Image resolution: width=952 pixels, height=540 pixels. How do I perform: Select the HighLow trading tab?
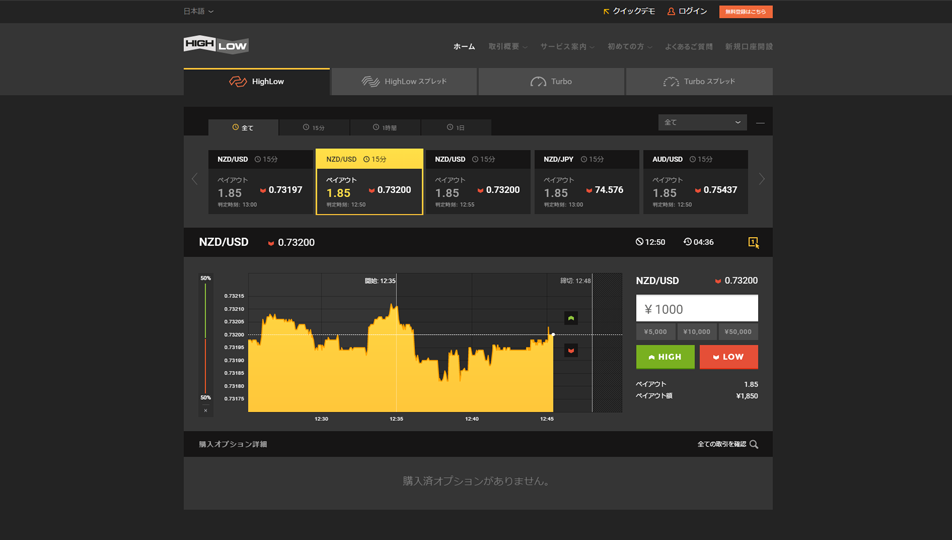click(x=256, y=81)
